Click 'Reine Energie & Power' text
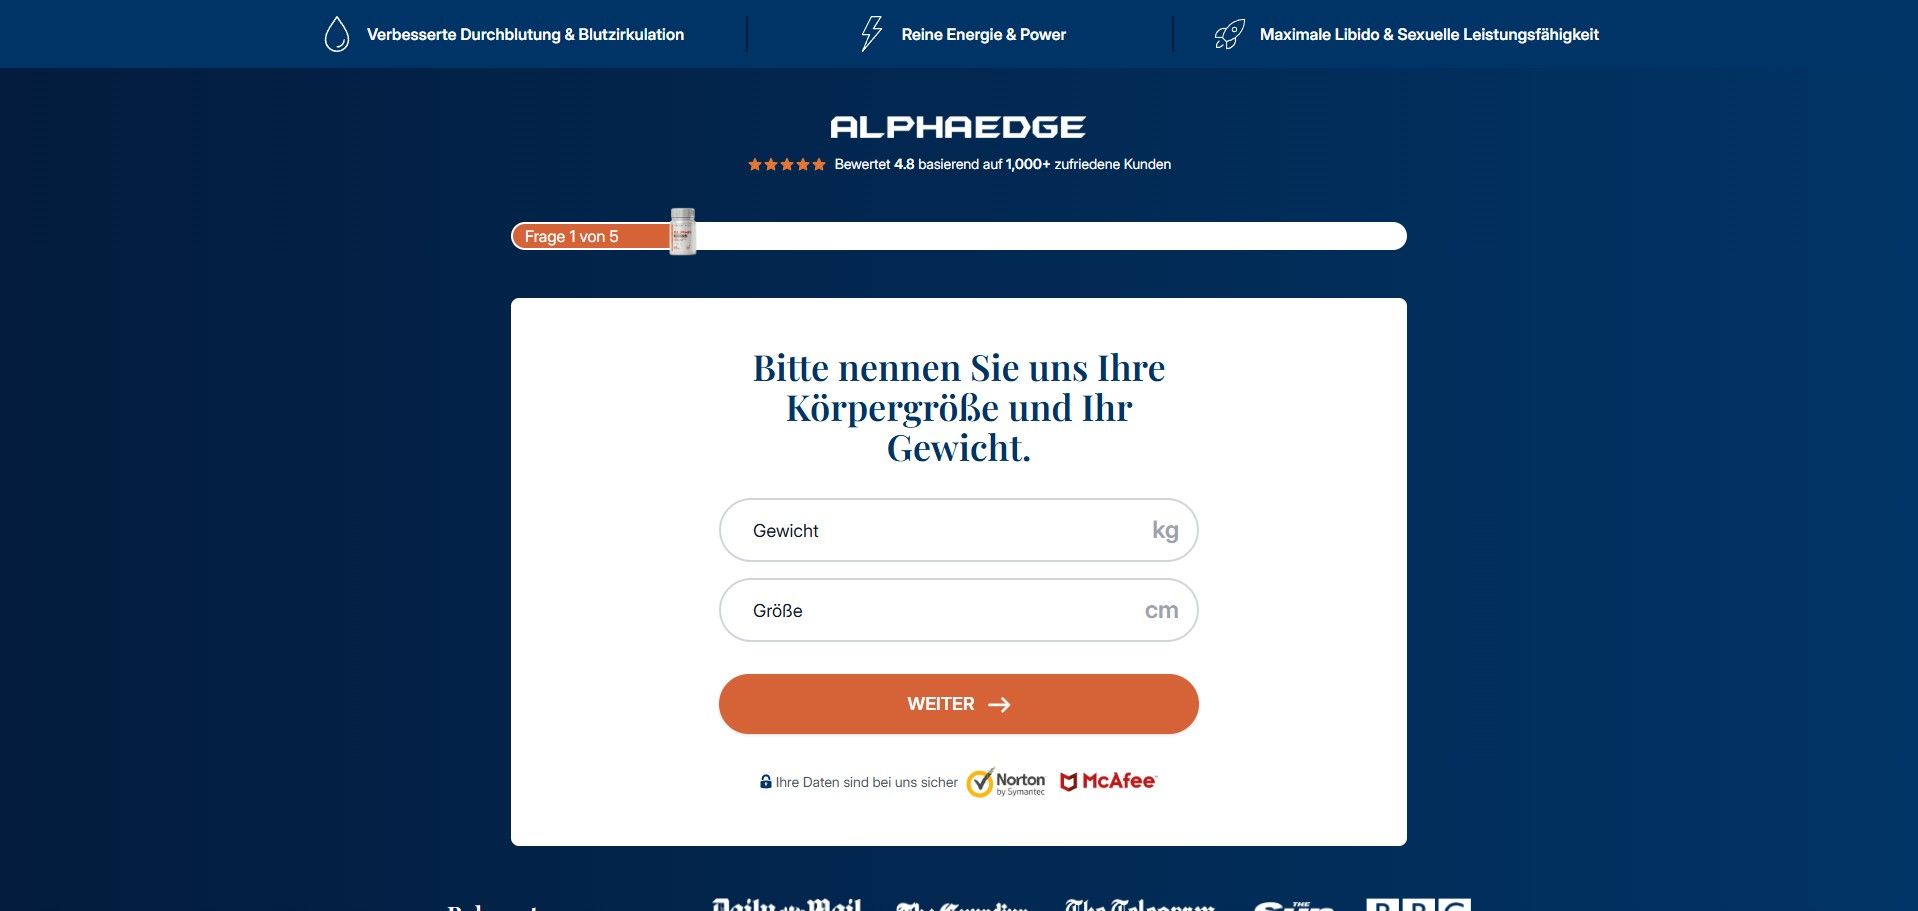 pyautogui.click(x=983, y=34)
